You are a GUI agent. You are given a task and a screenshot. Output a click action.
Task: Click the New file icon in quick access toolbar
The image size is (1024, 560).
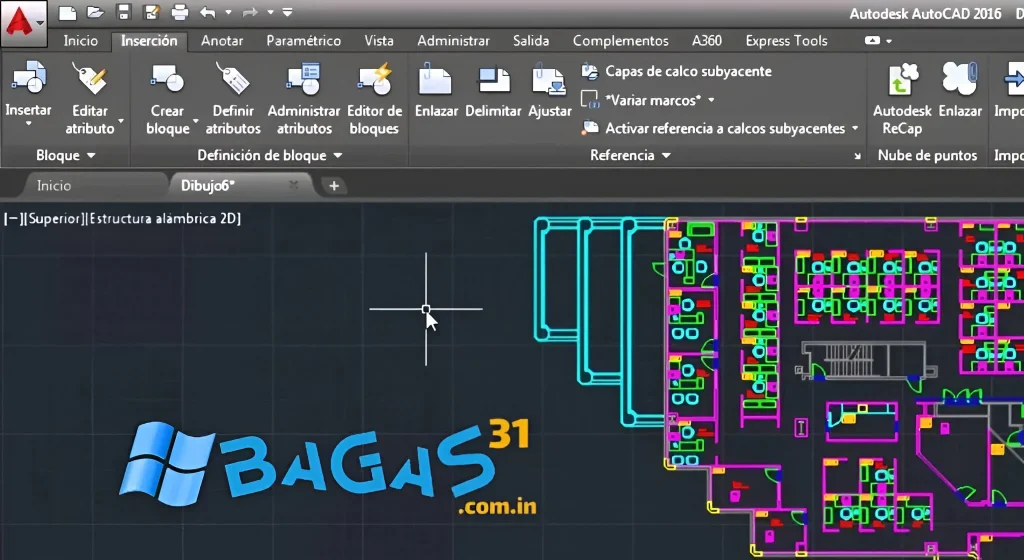coord(67,12)
